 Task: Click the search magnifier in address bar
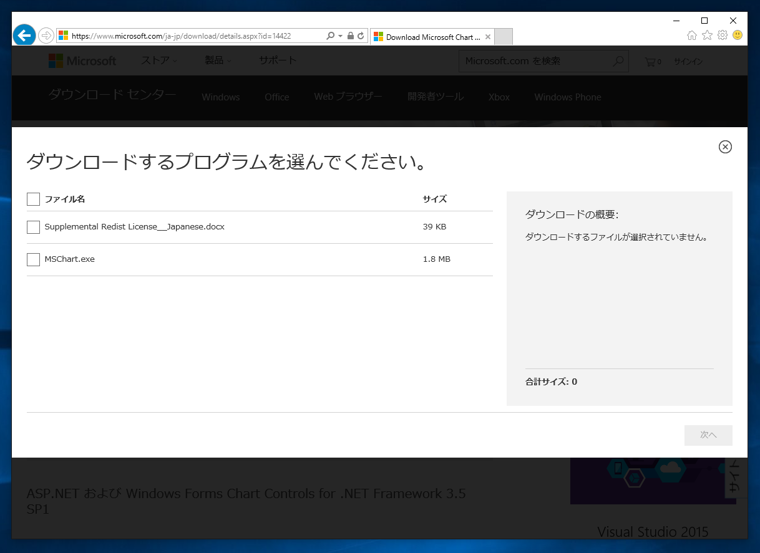coord(331,36)
